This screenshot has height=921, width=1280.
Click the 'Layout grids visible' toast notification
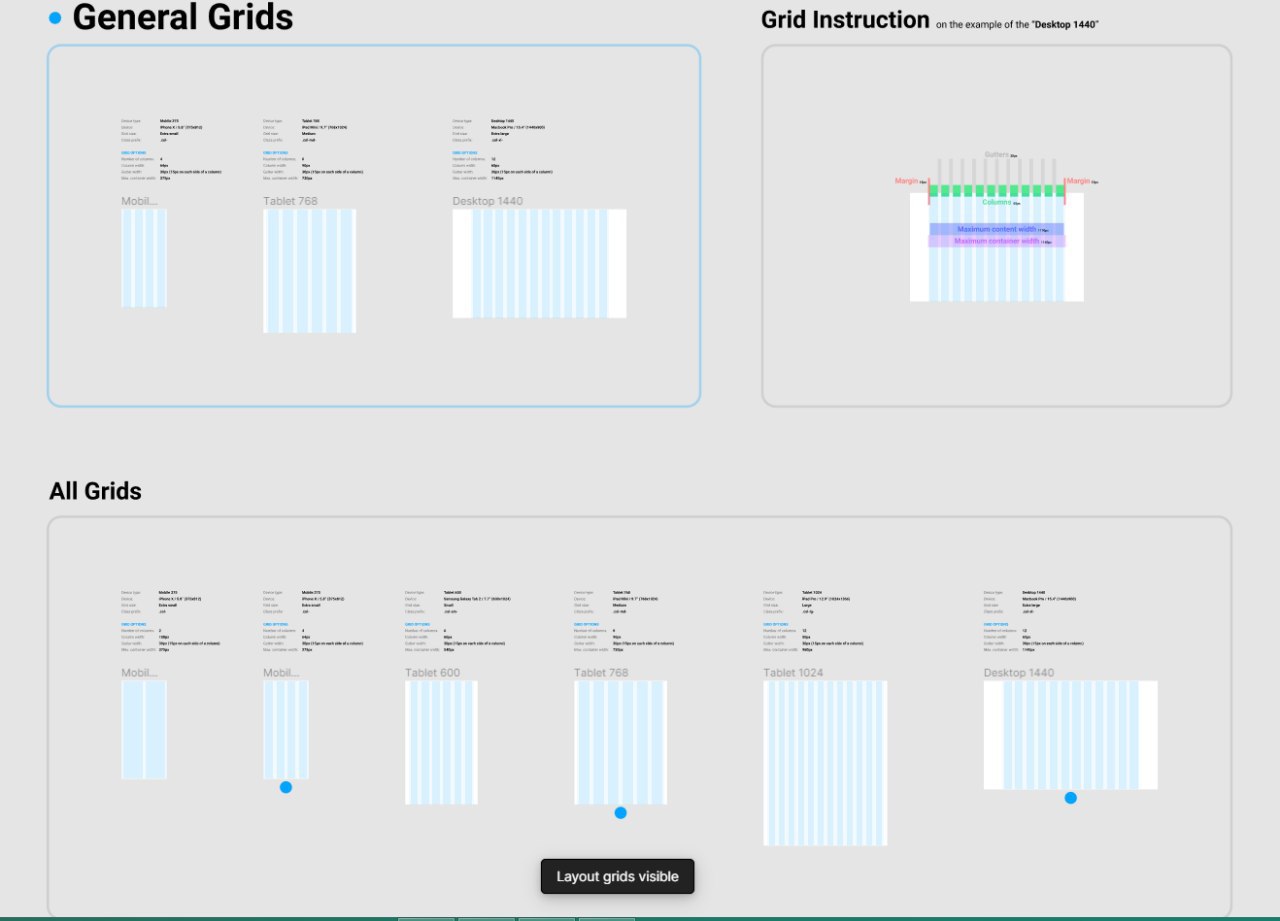[x=617, y=877]
